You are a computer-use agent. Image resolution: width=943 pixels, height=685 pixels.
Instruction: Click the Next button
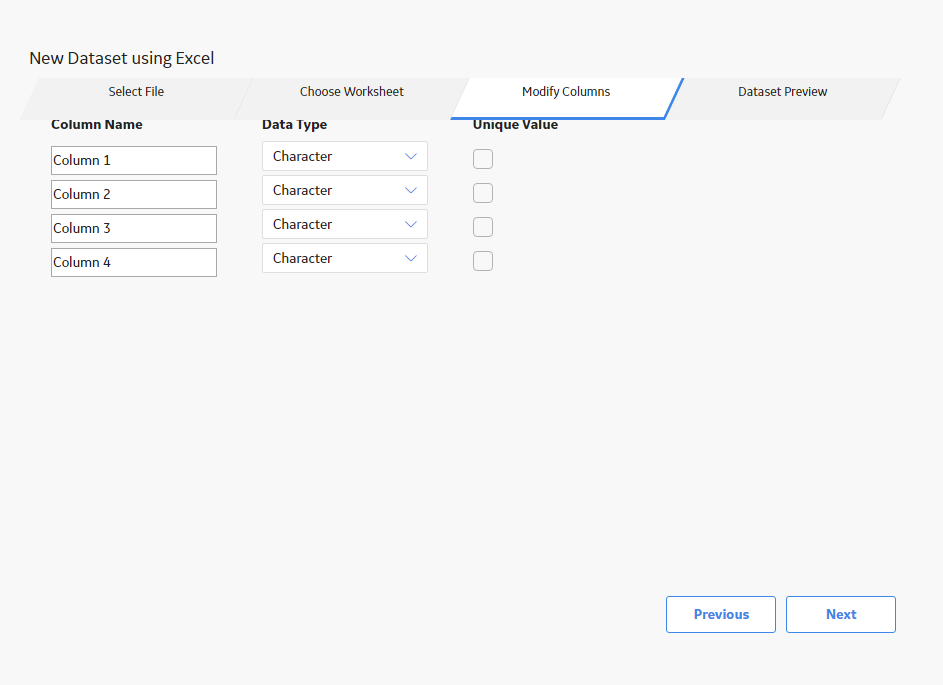pos(841,615)
